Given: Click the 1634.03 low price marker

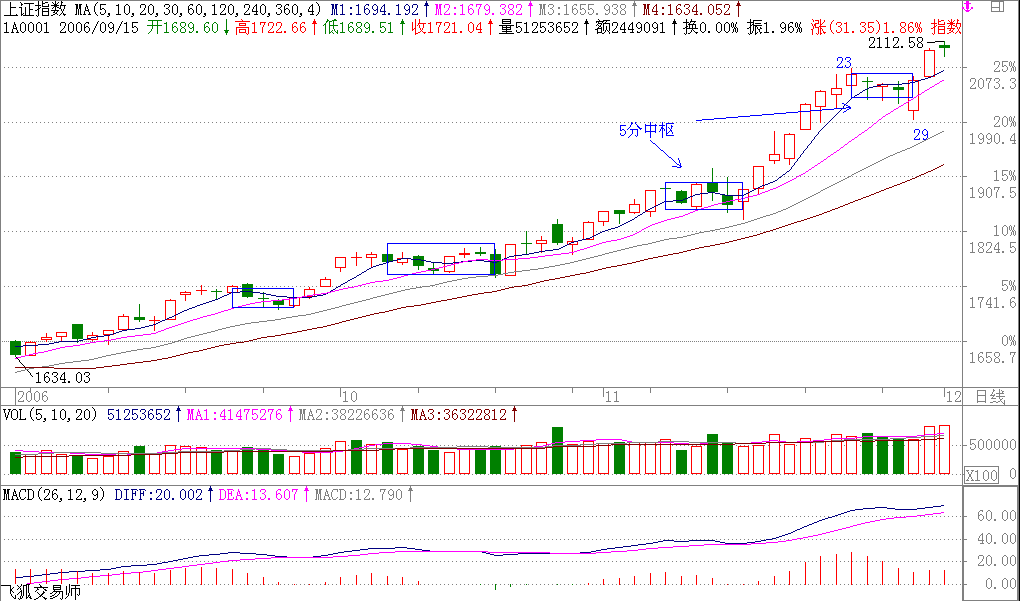Looking at the screenshot, I should click(62, 377).
